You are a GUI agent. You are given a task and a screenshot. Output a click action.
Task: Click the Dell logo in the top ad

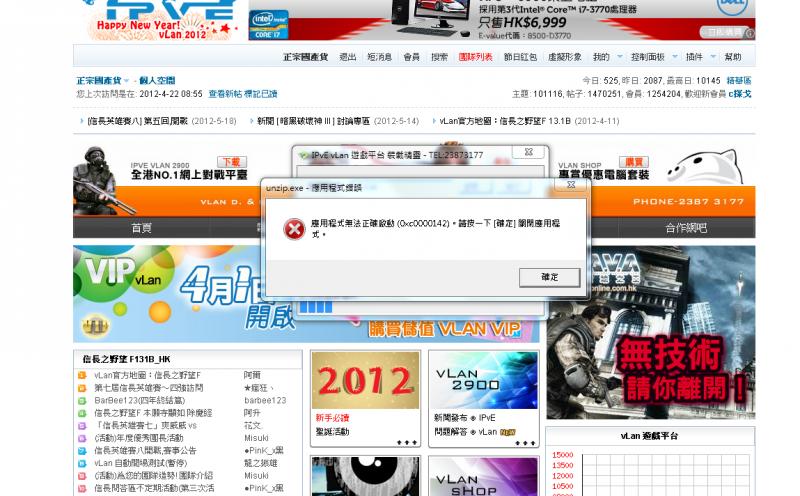point(732,6)
